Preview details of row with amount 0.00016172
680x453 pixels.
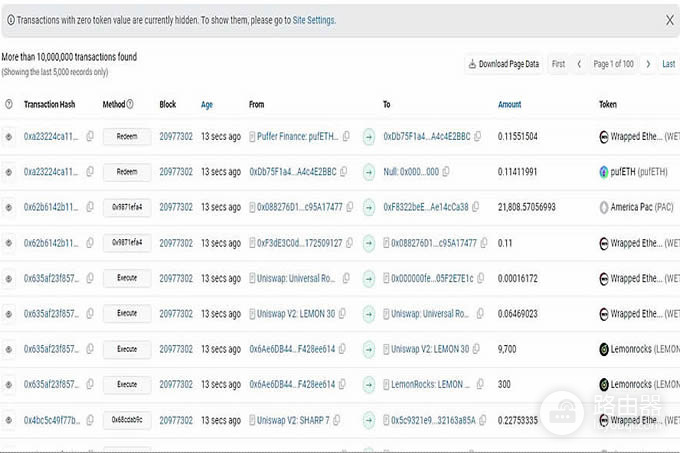(9, 279)
